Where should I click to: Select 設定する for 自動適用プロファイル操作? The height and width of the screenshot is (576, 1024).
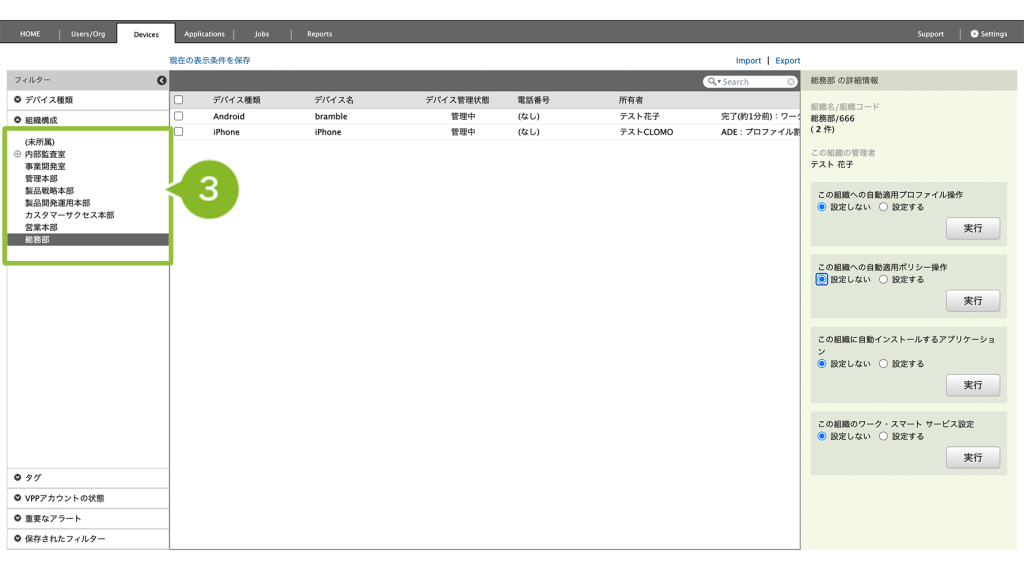pyautogui.click(x=884, y=207)
